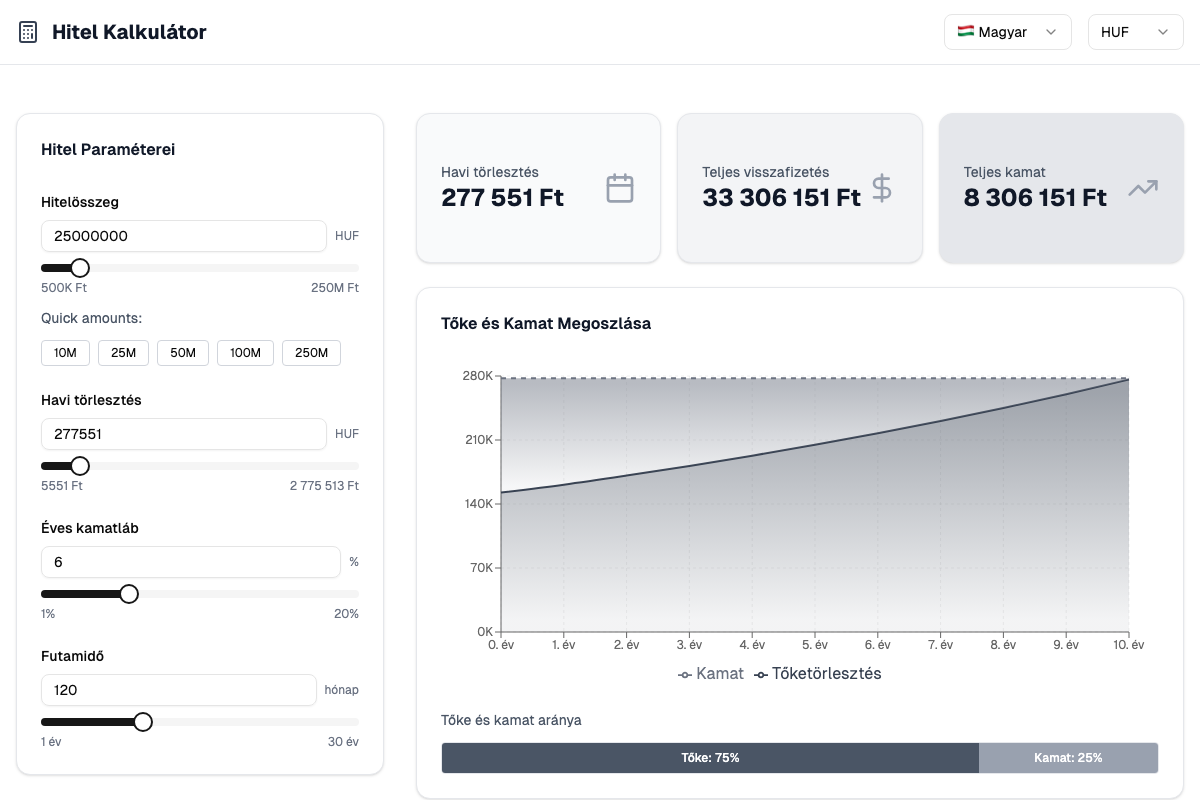Focus the Hitelösszeg input field
The width and height of the screenshot is (1200, 800).
pyautogui.click(x=183, y=236)
